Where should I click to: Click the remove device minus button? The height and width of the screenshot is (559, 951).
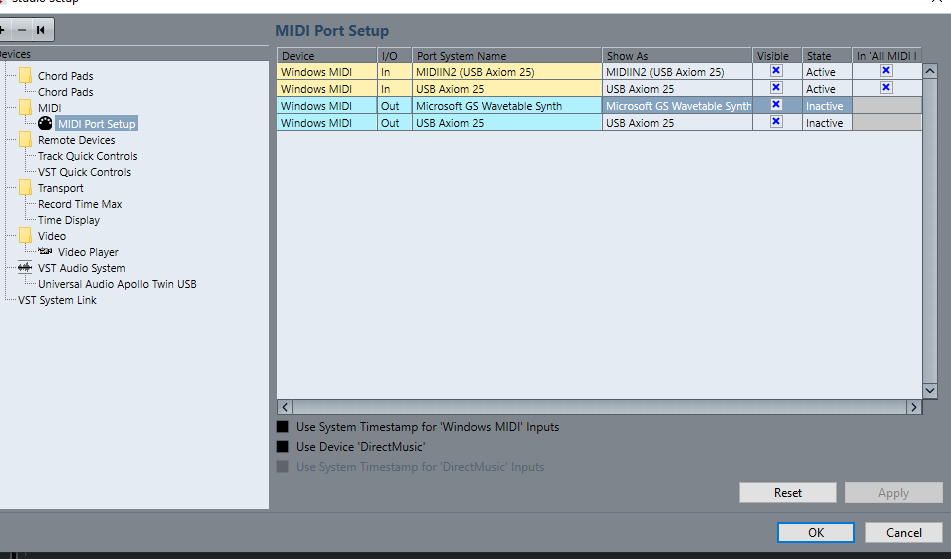tap(22, 30)
